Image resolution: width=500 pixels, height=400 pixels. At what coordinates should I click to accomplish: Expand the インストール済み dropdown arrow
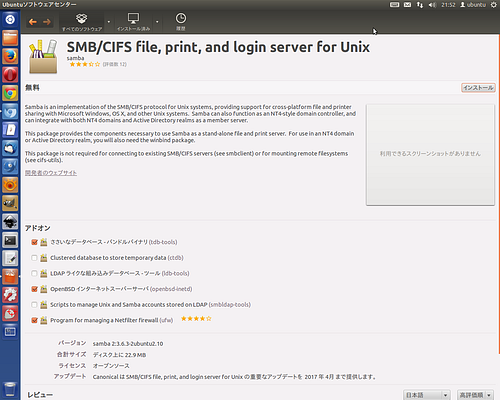tap(157, 22)
